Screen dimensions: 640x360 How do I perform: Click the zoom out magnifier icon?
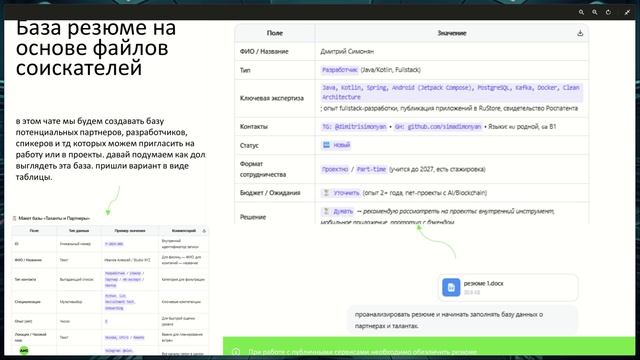click(581, 12)
